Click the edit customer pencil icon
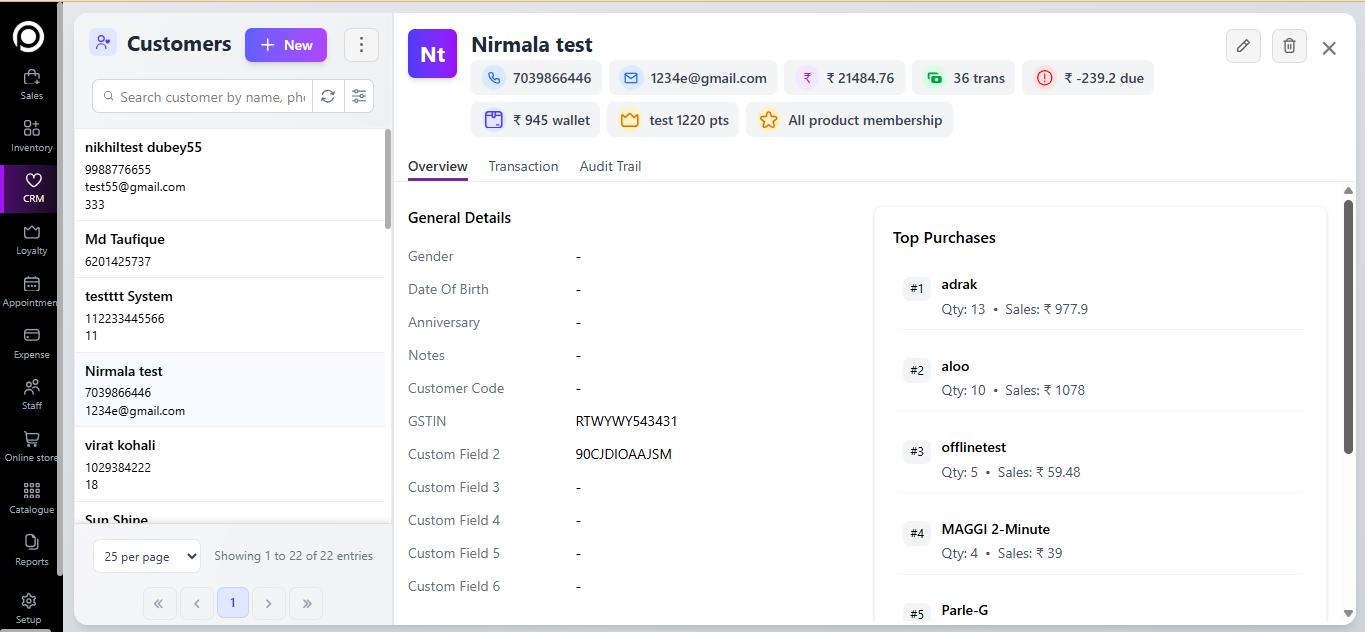Image resolution: width=1365 pixels, height=632 pixels. click(1243, 46)
